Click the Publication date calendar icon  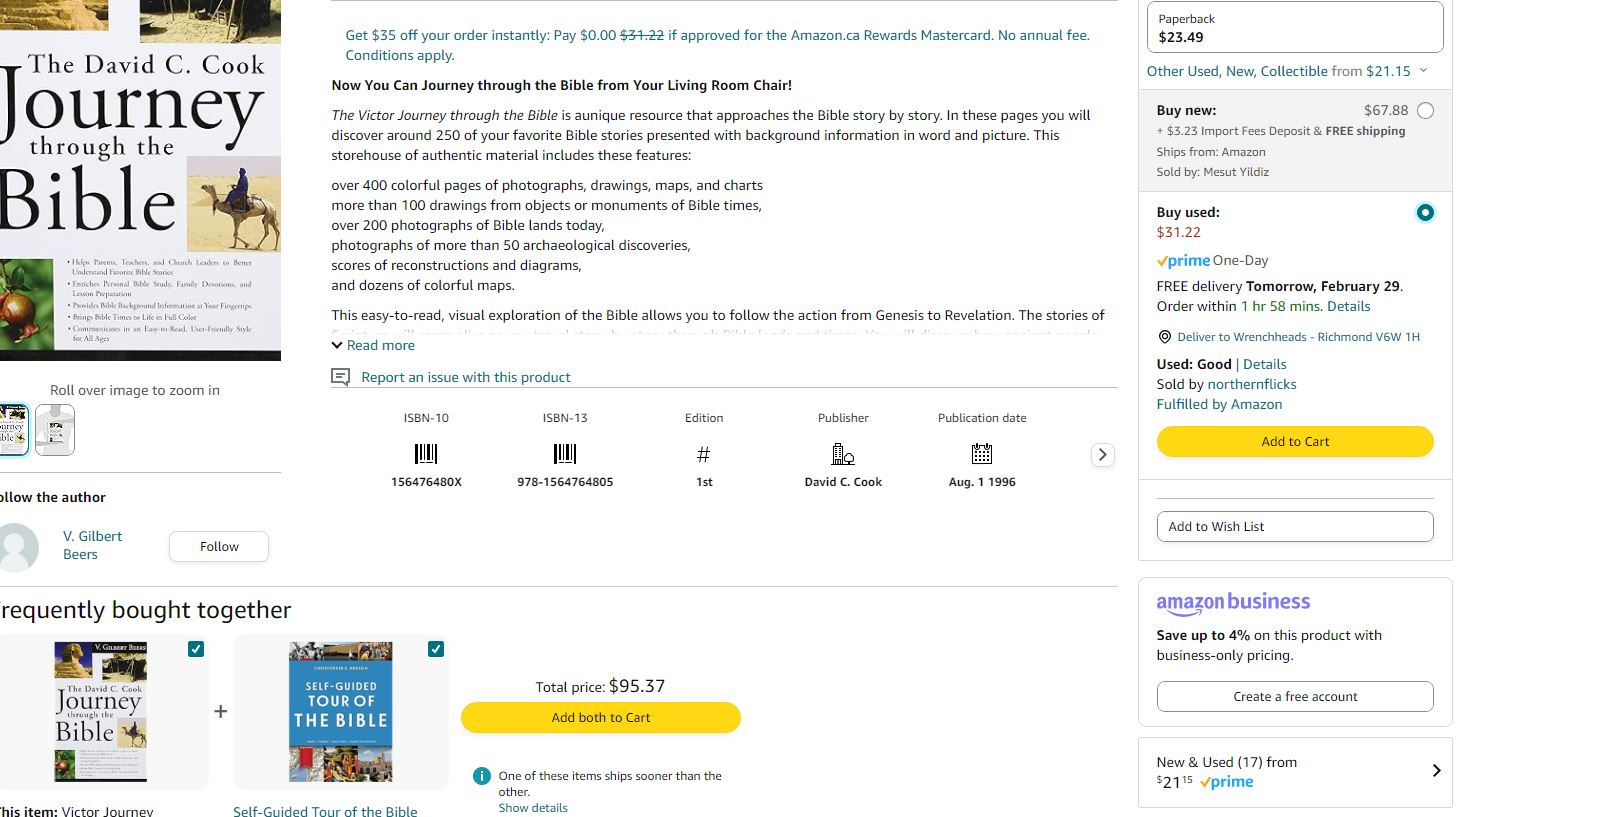(x=982, y=454)
